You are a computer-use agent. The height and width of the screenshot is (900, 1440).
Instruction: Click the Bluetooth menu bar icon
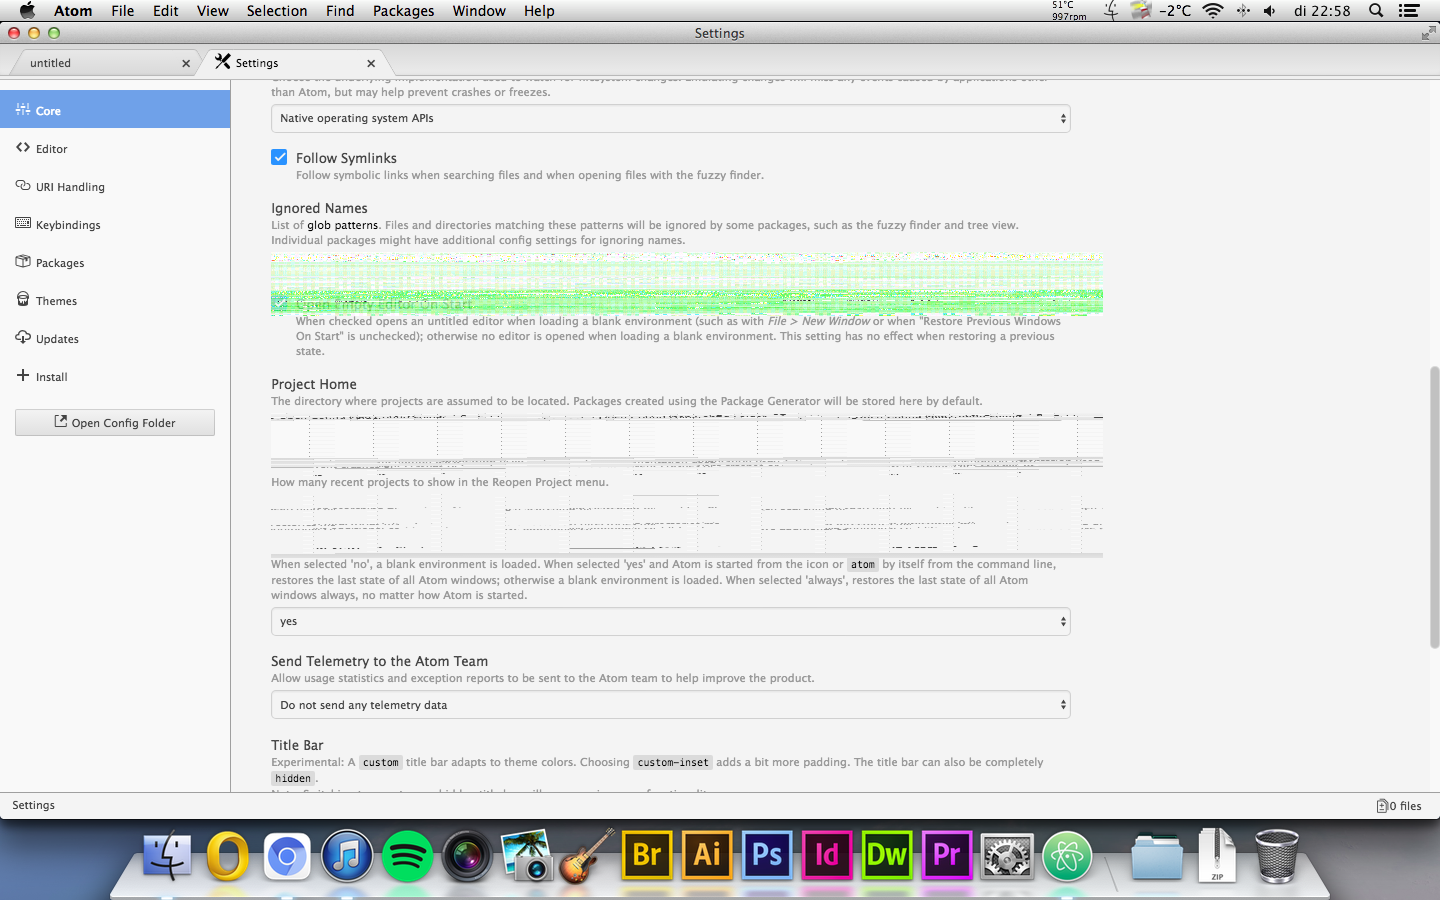tap(1243, 11)
